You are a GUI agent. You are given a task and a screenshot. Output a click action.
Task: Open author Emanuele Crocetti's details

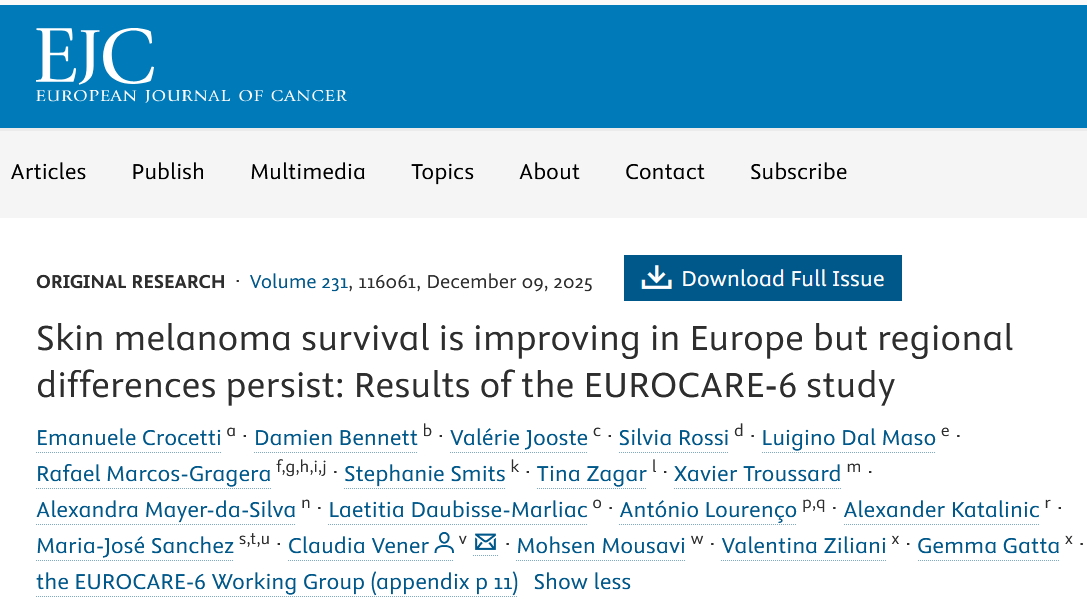pos(130,438)
